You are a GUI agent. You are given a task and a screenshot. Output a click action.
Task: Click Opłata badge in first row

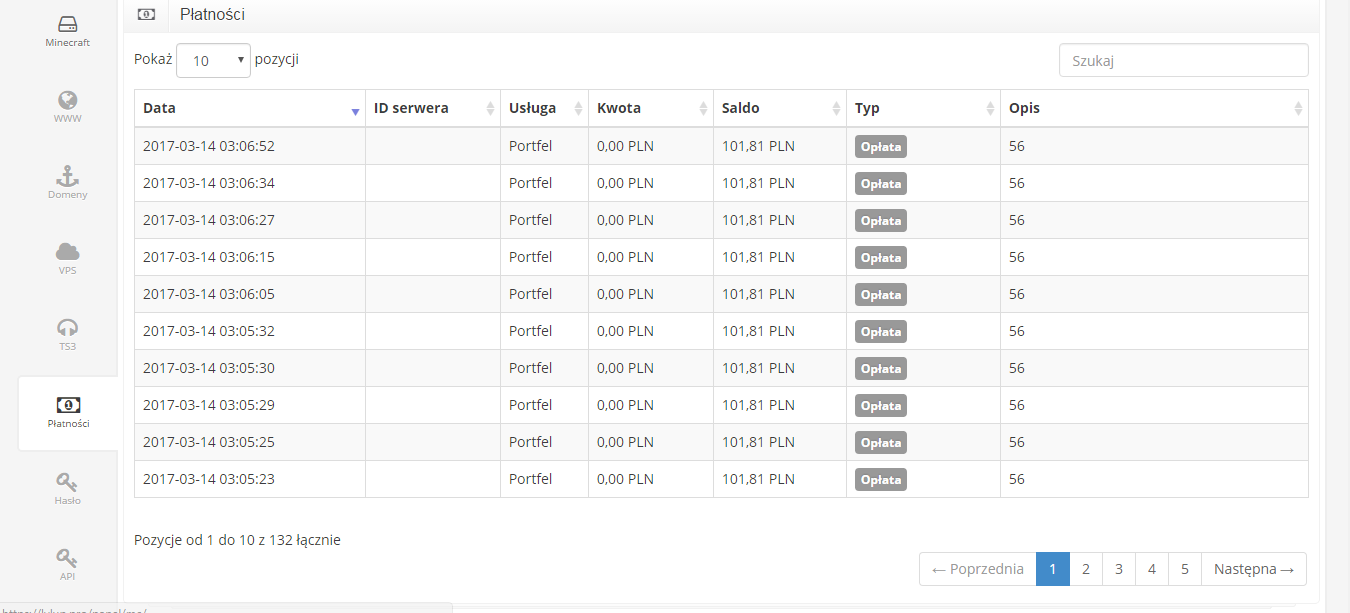coord(880,147)
